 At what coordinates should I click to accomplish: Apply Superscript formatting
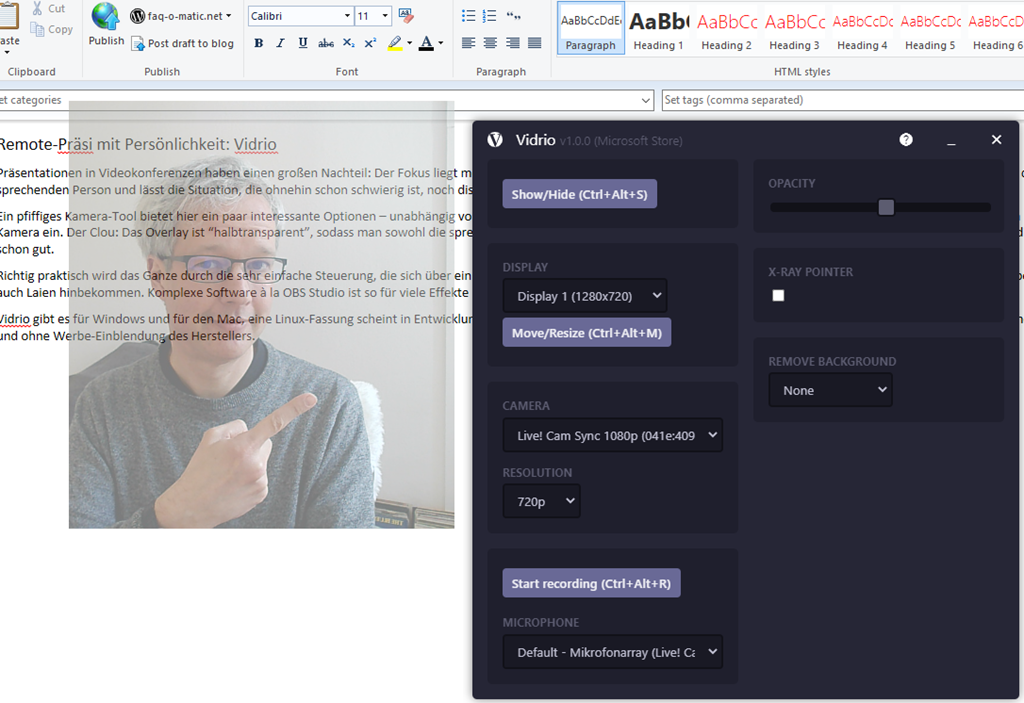click(370, 43)
